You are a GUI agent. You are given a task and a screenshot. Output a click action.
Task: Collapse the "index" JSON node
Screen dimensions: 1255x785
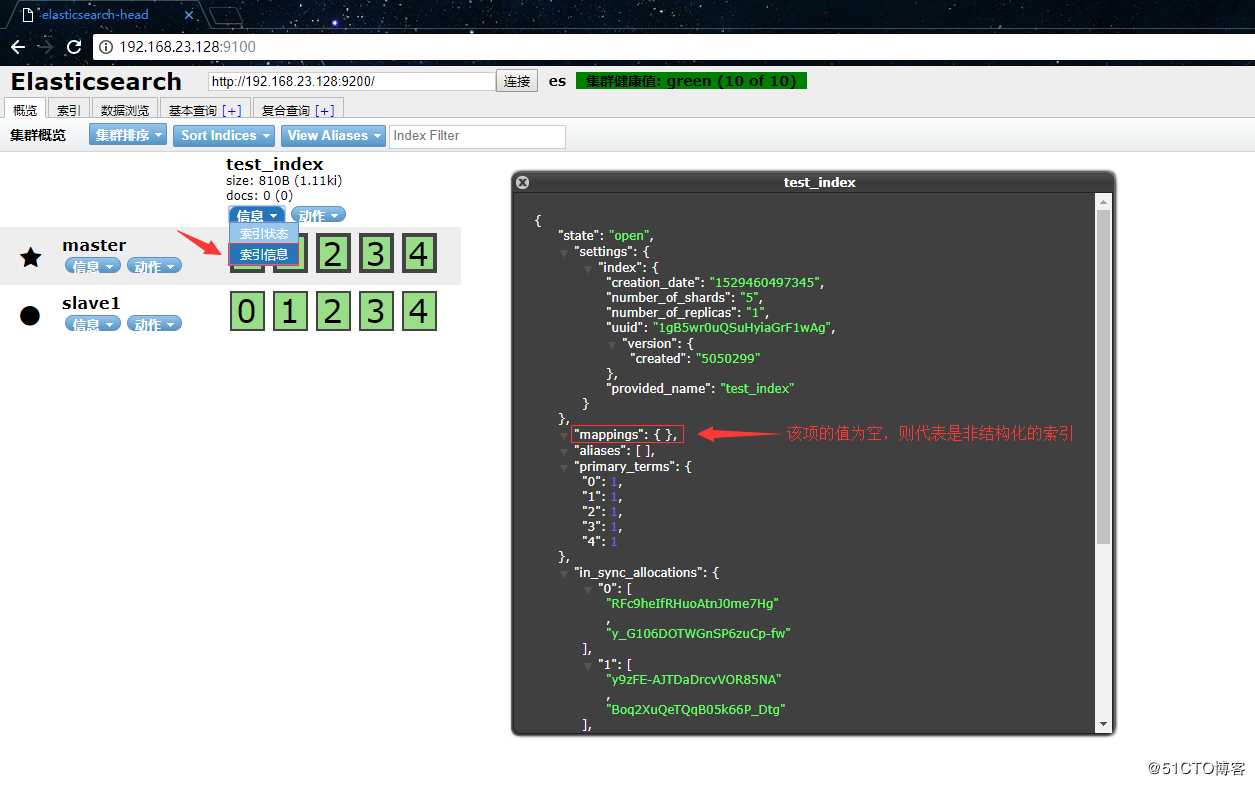pyautogui.click(x=590, y=268)
